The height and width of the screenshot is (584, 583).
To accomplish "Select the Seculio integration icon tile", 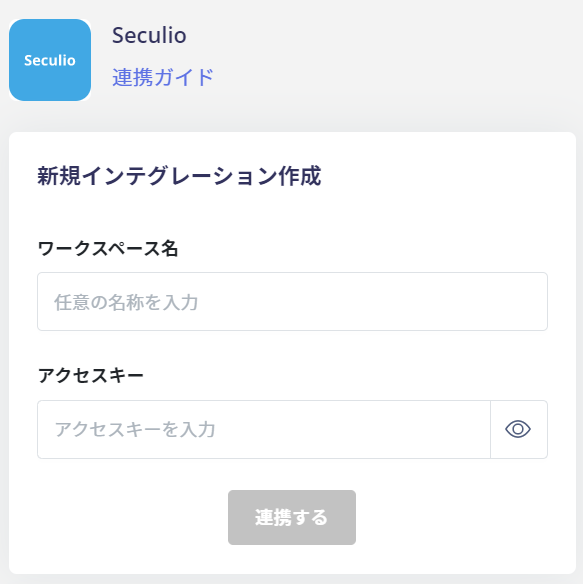I will pyautogui.click(x=50, y=60).
